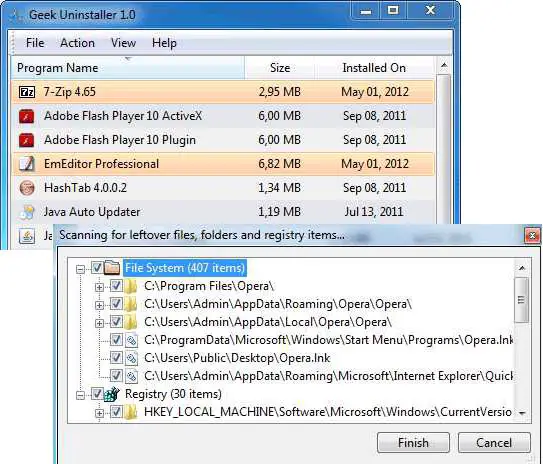Click the Java cup icon in the last row
The width and height of the screenshot is (543, 464).
click(x=27, y=236)
